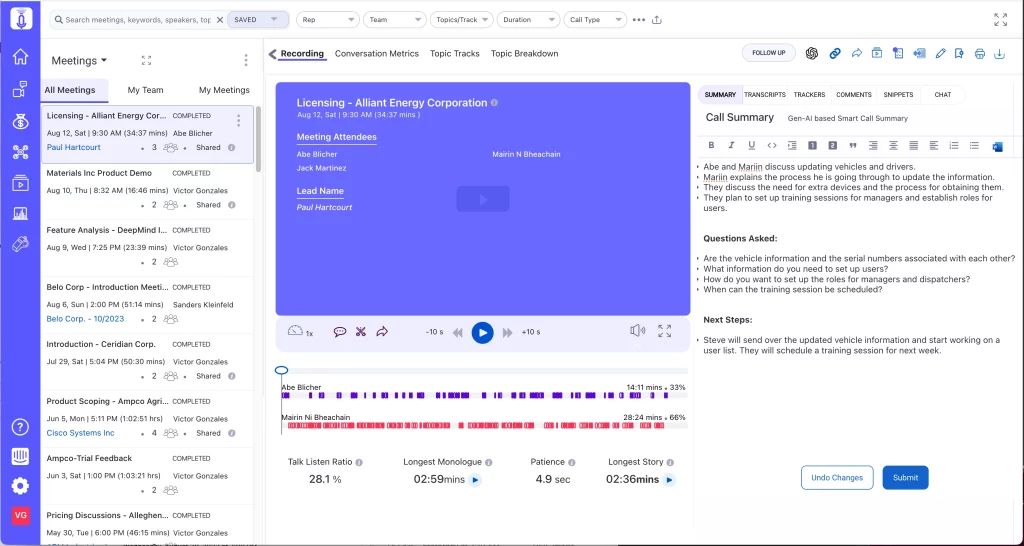
Task: Apply italic formatting in summary editor
Action: click(x=731, y=146)
